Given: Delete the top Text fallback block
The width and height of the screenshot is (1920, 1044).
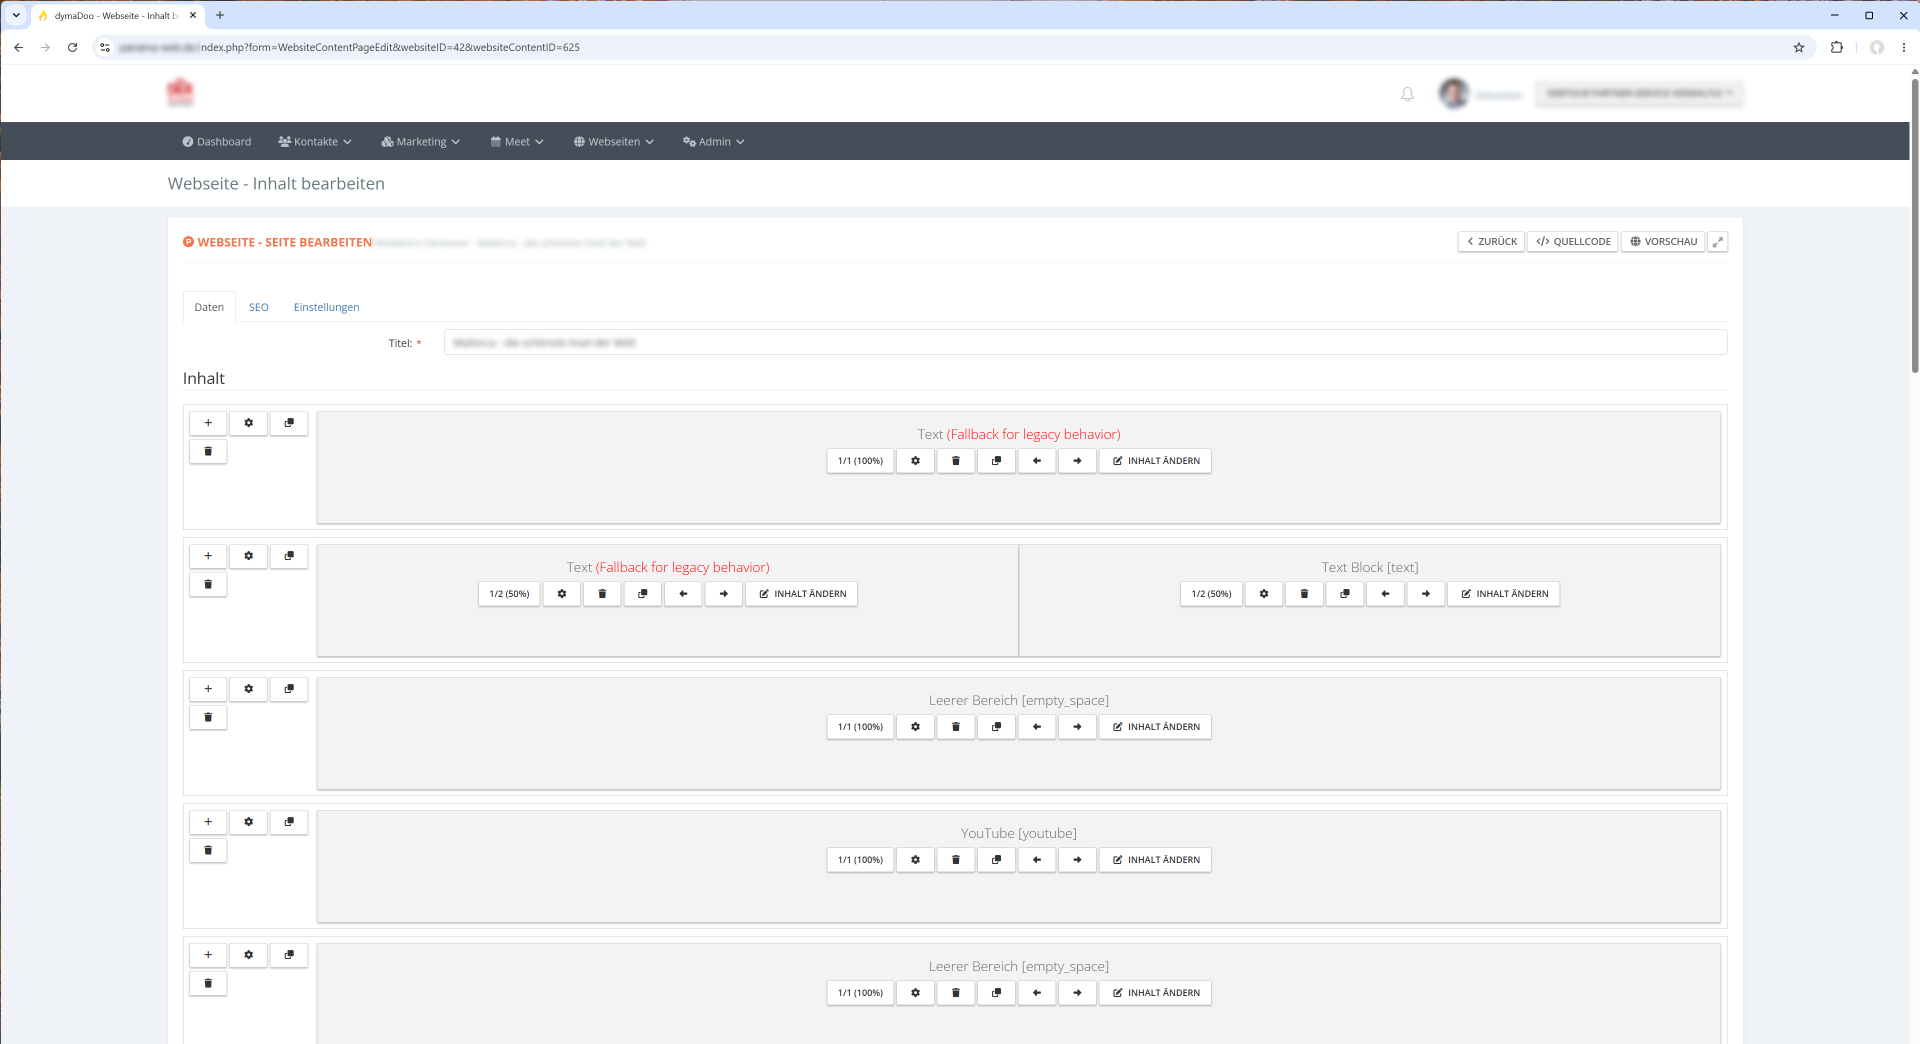Looking at the screenshot, I should (956, 461).
